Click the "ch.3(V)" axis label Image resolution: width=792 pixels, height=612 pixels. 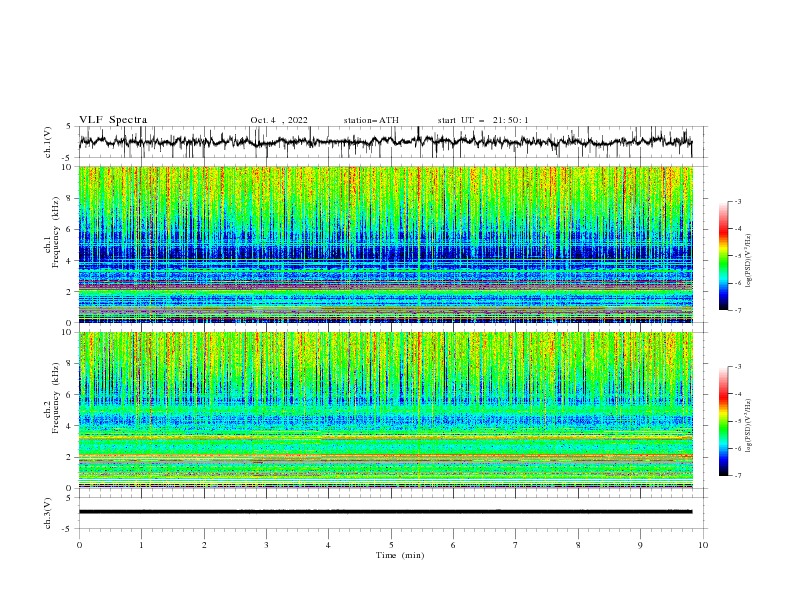pyautogui.click(x=48, y=513)
